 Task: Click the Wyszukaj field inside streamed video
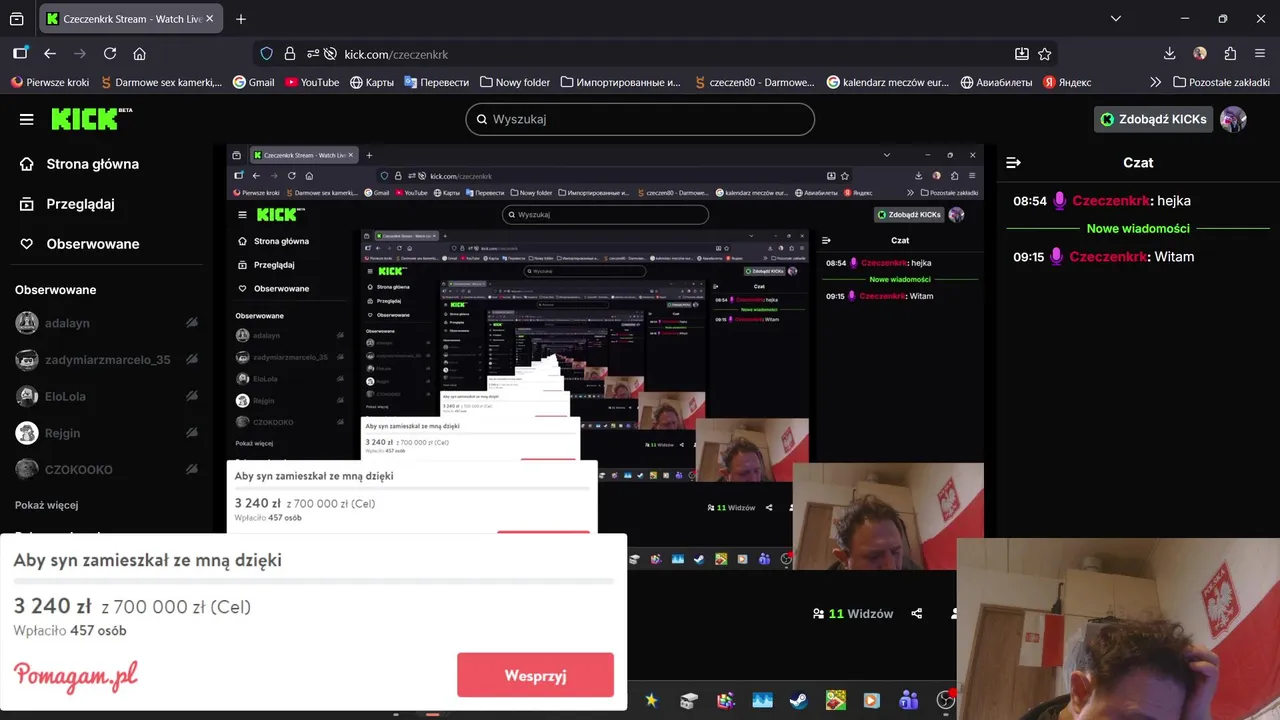pyautogui.click(x=605, y=215)
